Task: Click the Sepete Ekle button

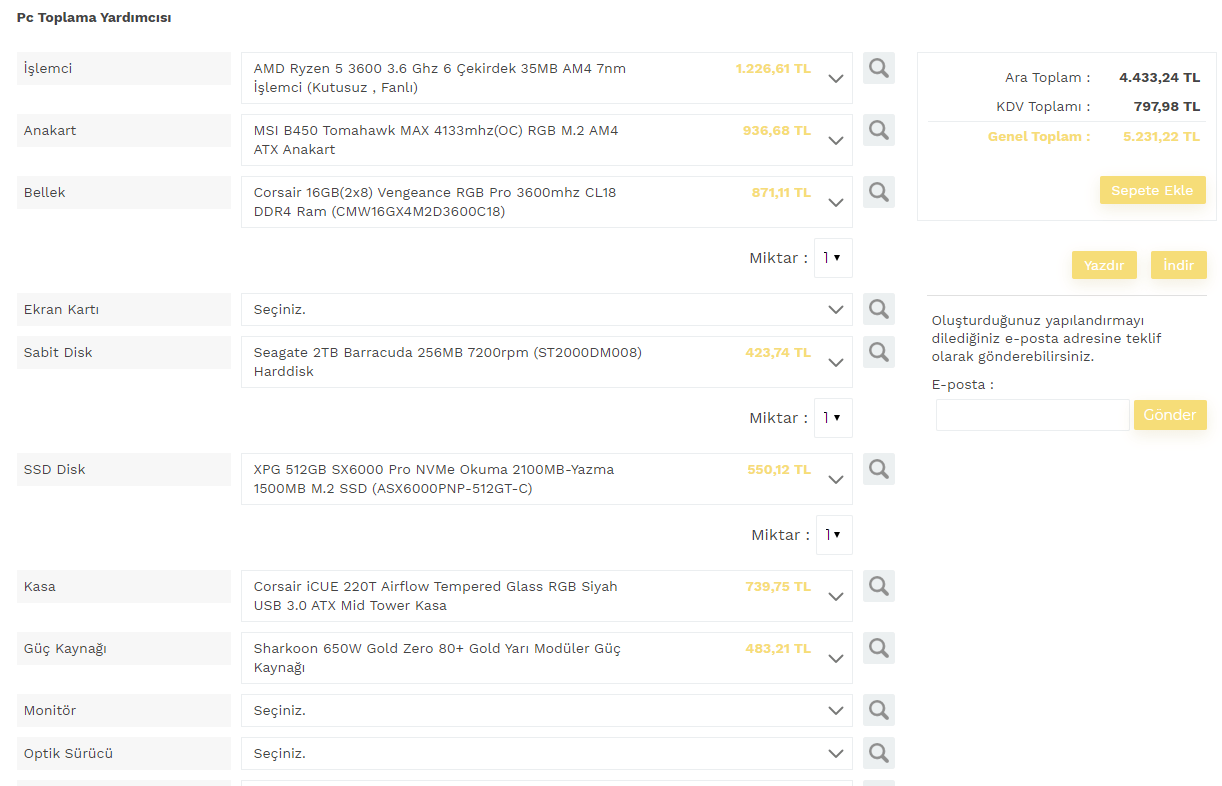Action: tap(1152, 191)
